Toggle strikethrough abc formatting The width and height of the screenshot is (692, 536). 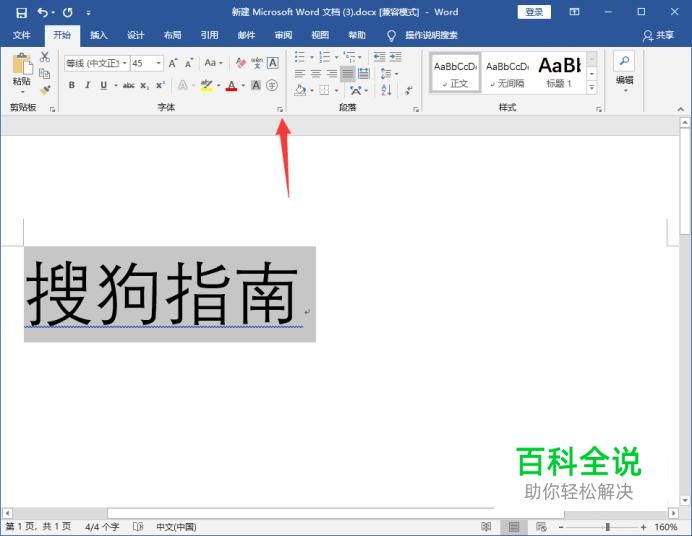(128, 85)
